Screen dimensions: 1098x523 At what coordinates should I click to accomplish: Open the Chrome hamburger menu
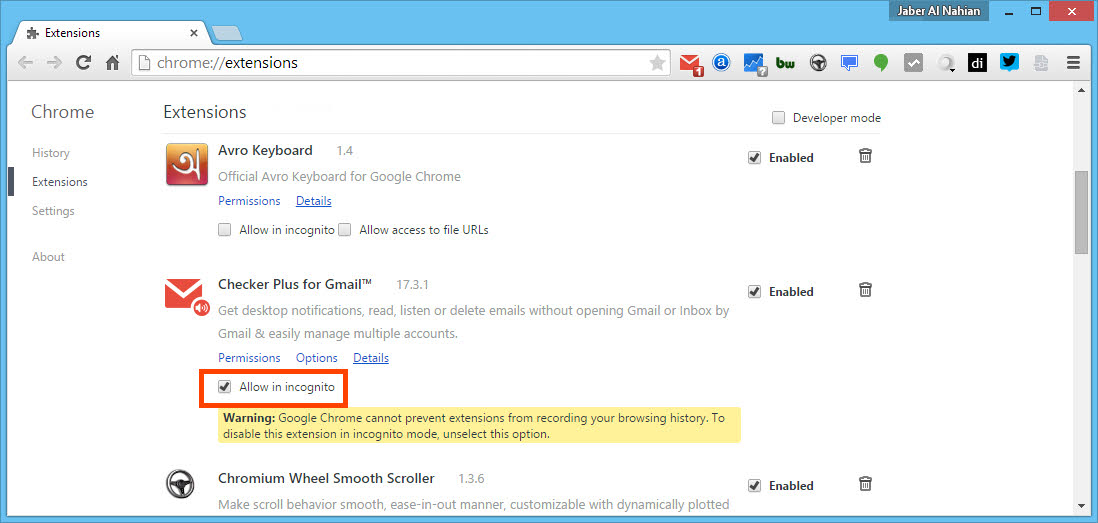(x=1073, y=63)
